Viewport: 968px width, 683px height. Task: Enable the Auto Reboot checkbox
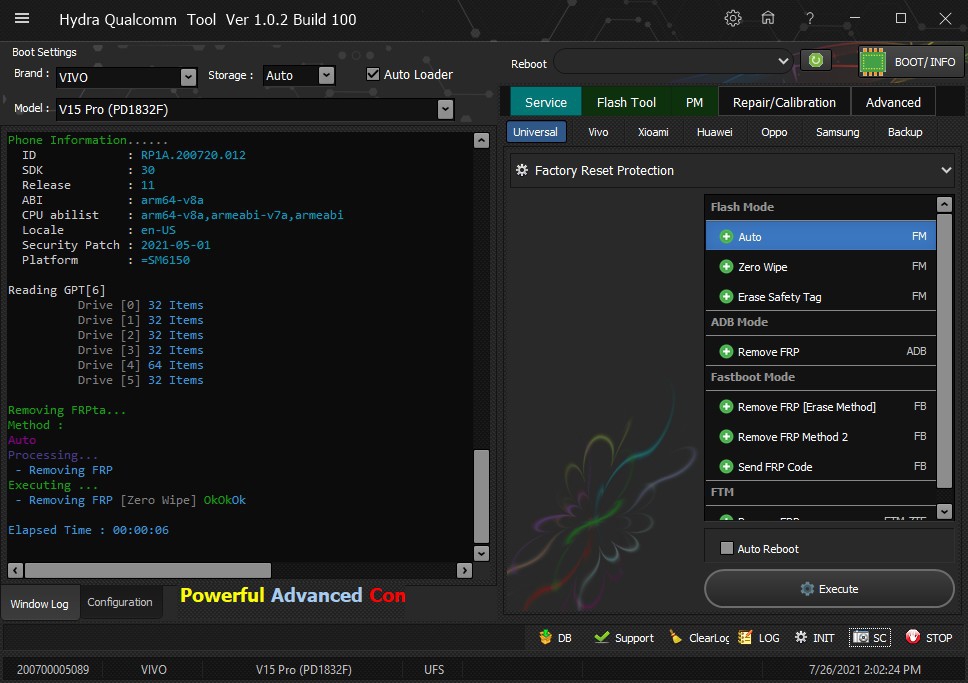727,548
